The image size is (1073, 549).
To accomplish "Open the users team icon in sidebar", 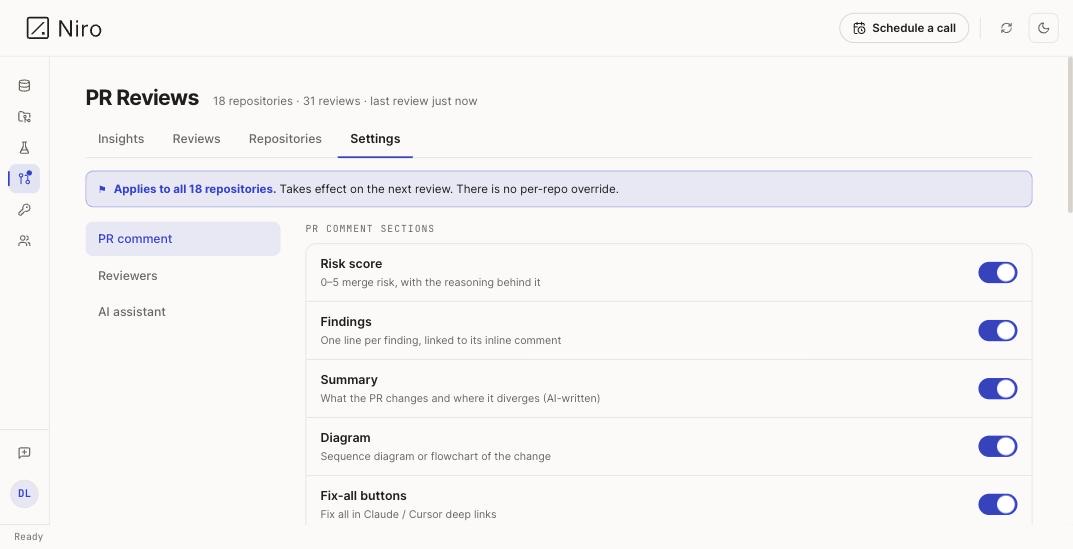I will (24, 241).
